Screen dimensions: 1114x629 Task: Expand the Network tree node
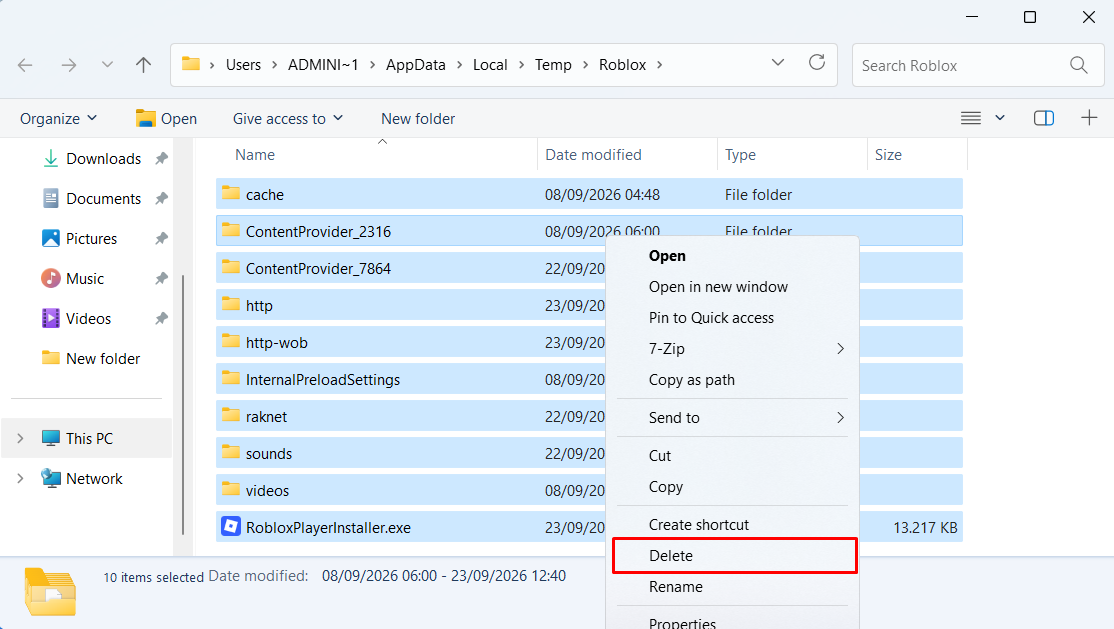tap(21, 478)
